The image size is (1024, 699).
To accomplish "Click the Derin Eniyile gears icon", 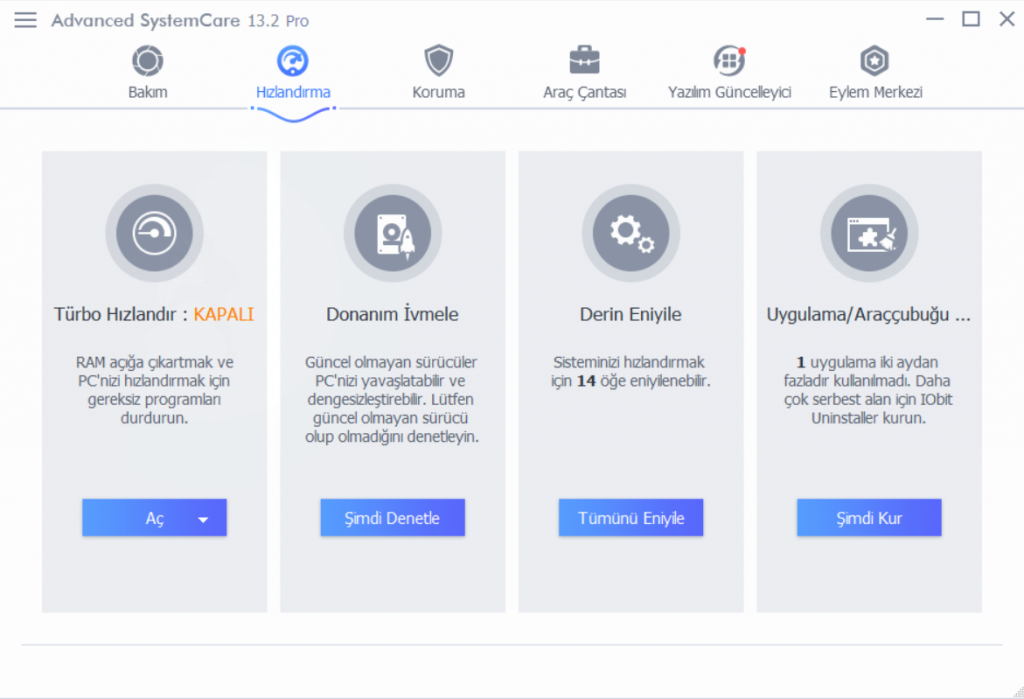I will coord(631,233).
